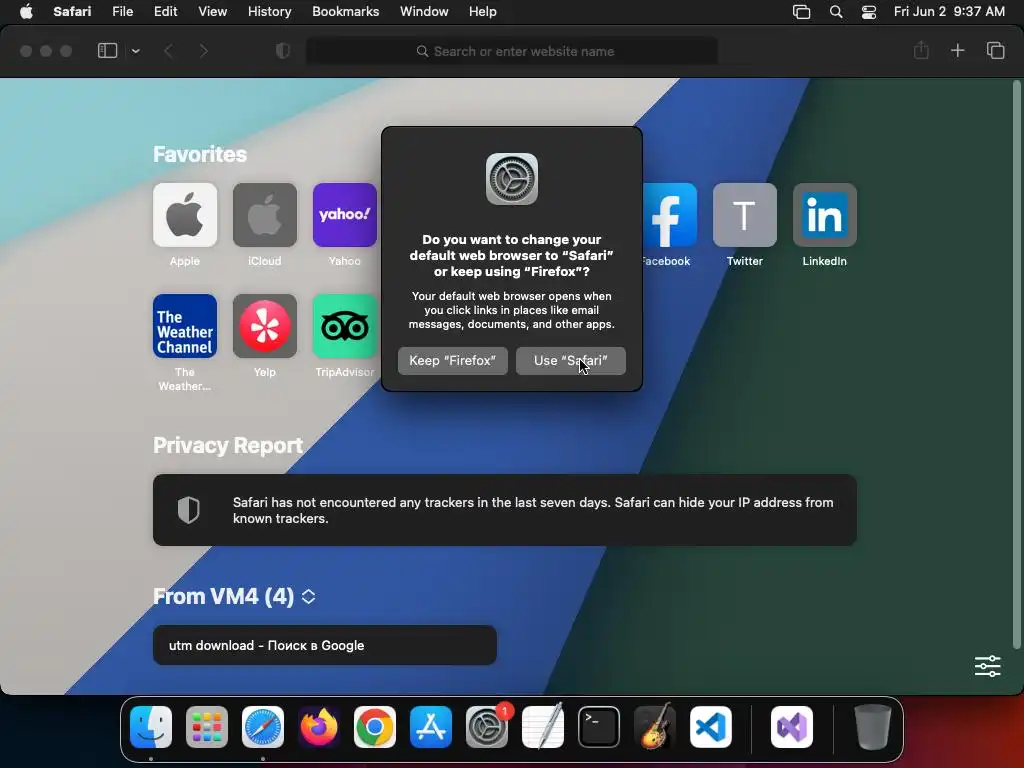The height and width of the screenshot is (768, 1024).
Task: Open the Twitter favorite tile
Action: point(744,215)
